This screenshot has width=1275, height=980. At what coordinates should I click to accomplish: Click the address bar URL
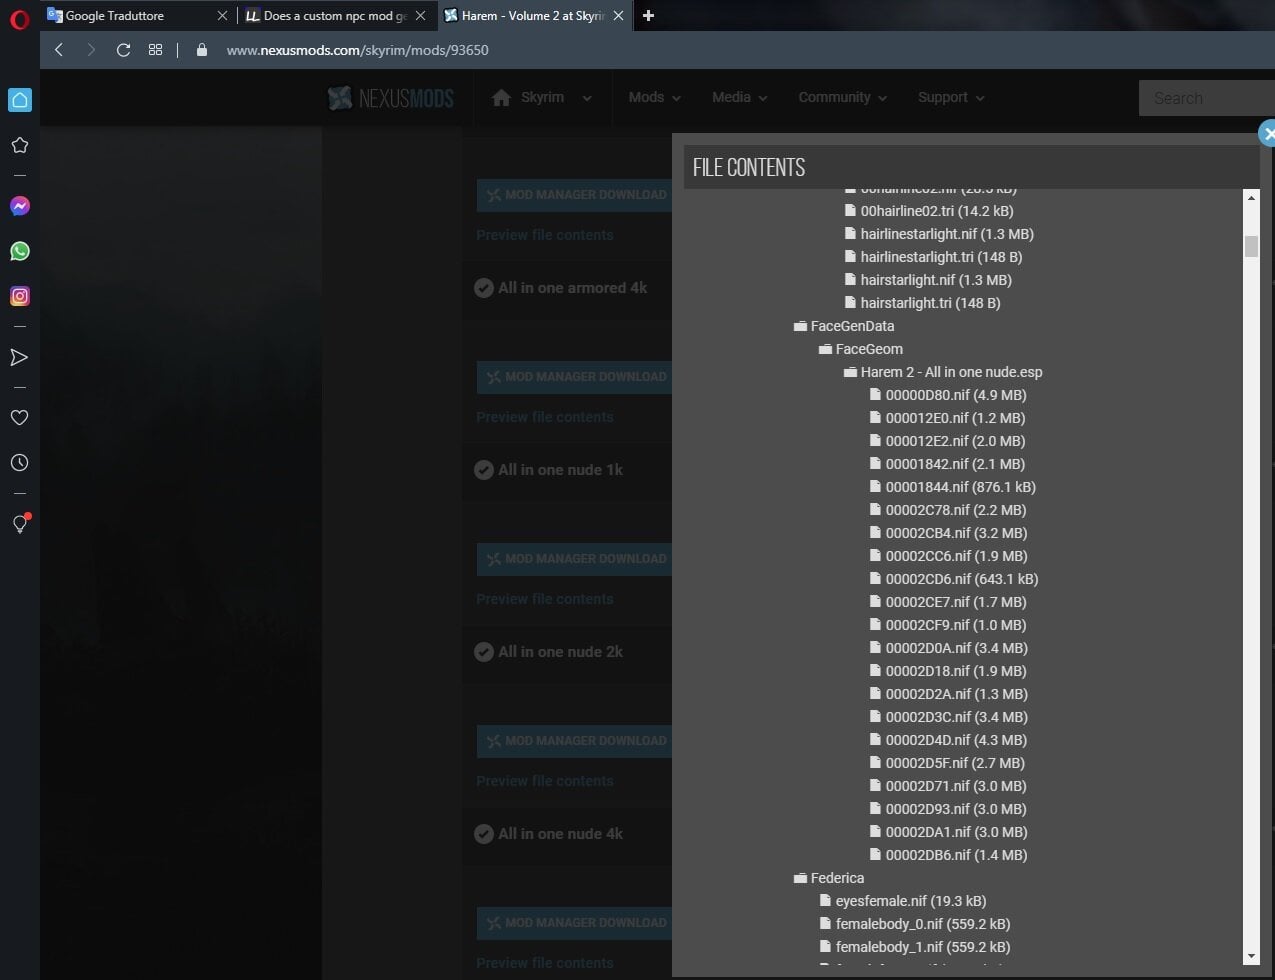point(358,49)
